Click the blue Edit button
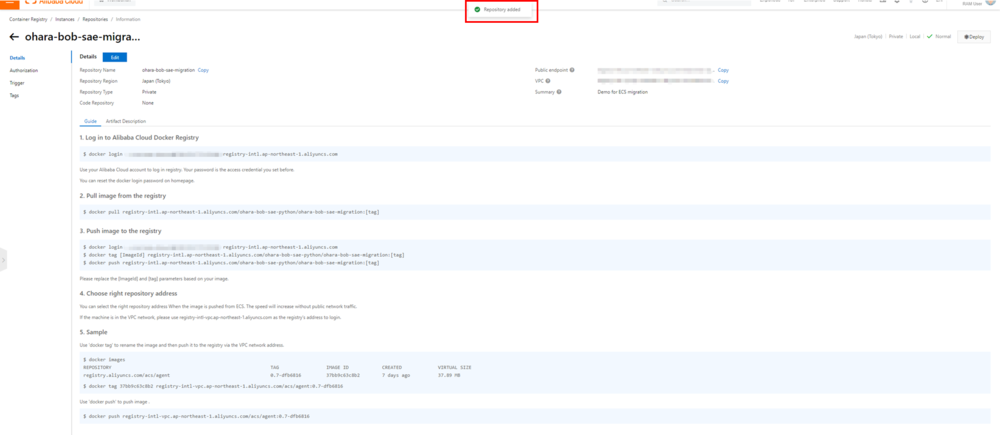Viewport: 1000px width, 435px height. point(115,57)
